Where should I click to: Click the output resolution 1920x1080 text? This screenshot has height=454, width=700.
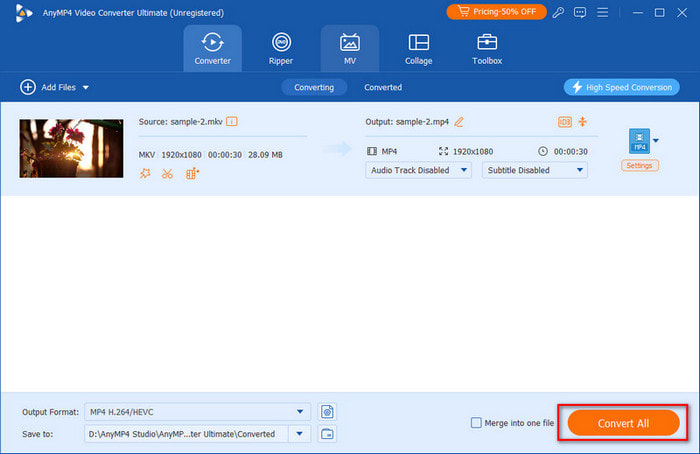[x=473, y=152]
